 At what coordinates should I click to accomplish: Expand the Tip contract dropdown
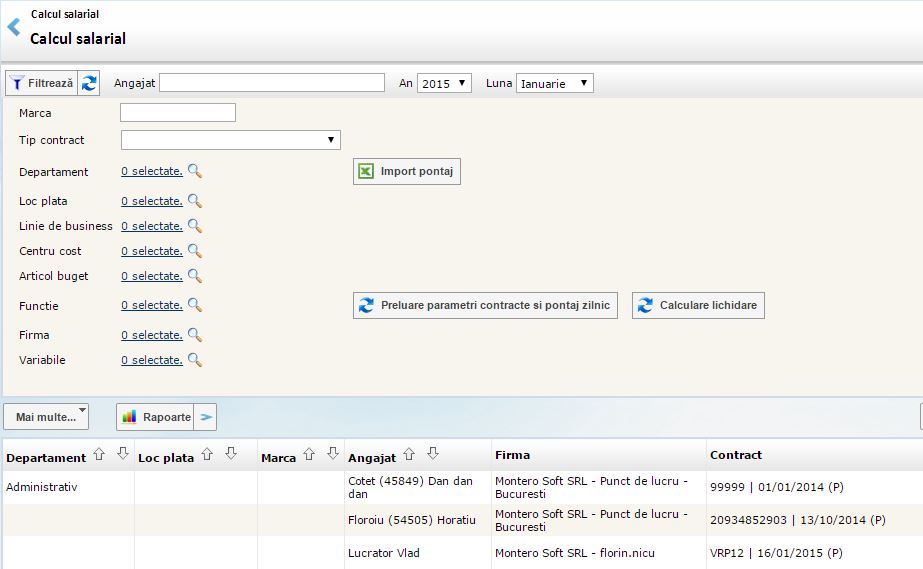230,140
